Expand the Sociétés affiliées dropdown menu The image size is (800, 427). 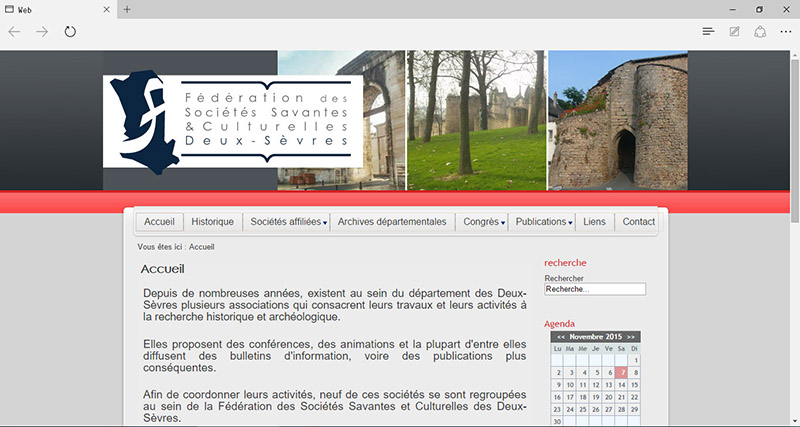(289, 222)
